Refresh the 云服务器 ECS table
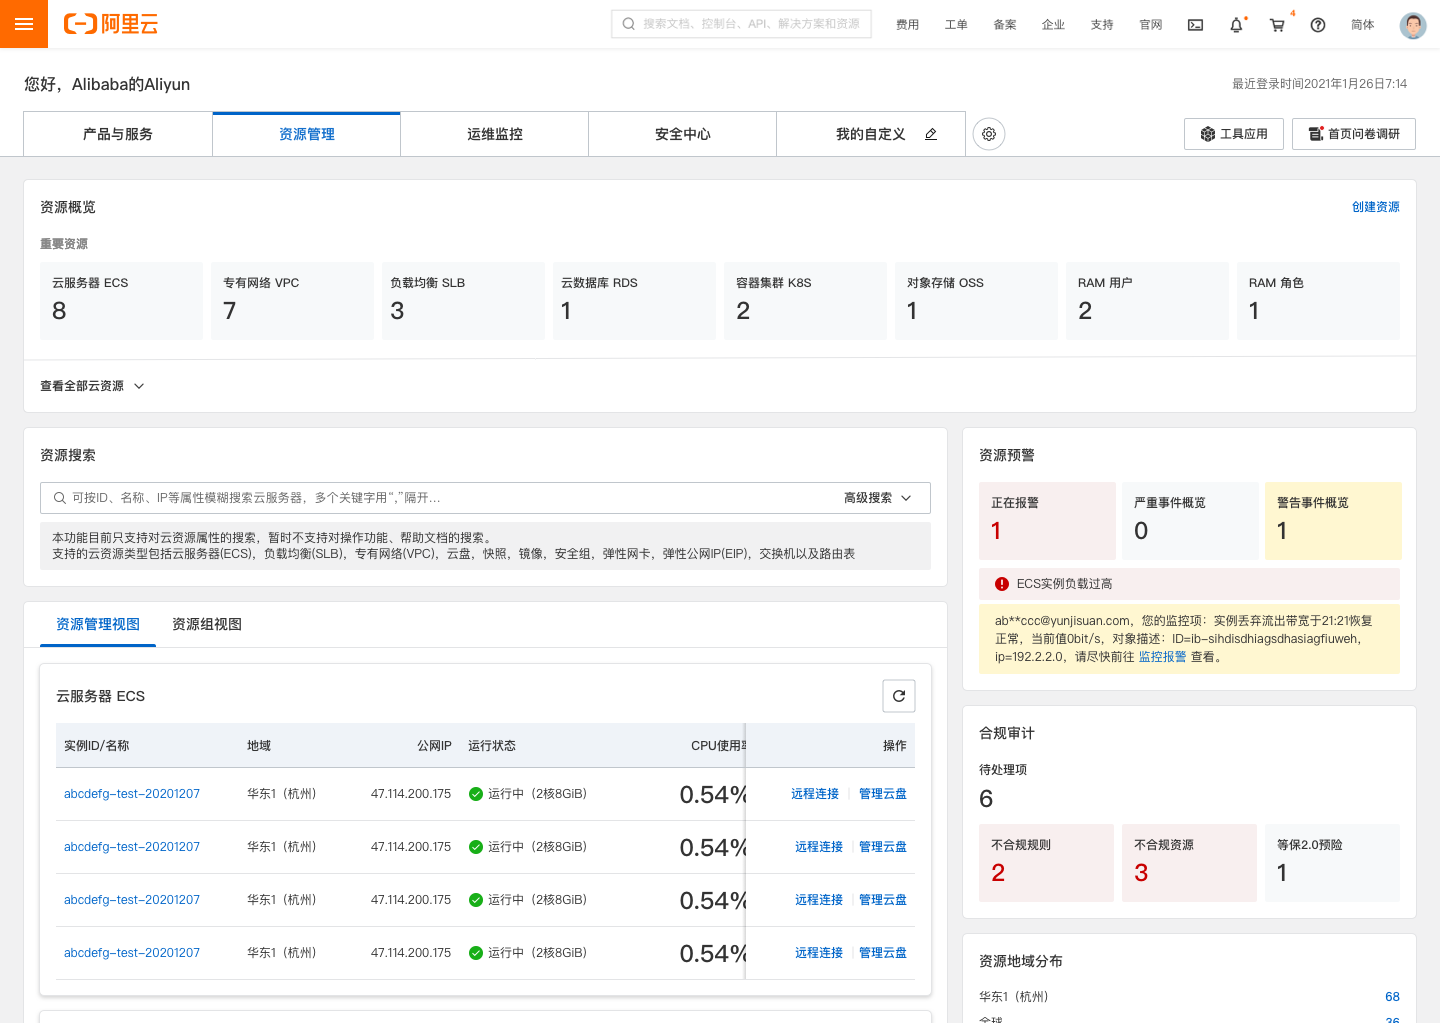The height and width of the screenshot is (1023, 1440). point(899,696)
